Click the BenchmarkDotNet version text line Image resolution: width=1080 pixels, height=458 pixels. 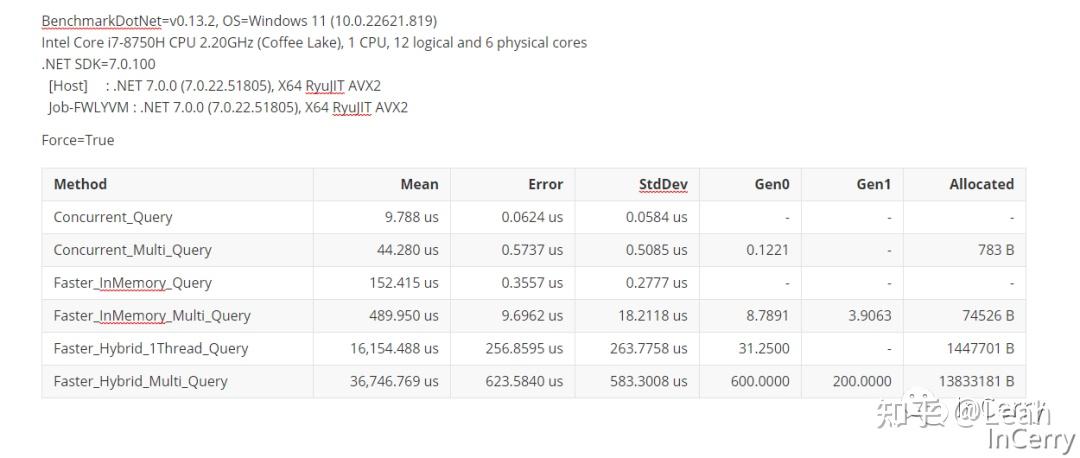tap(239, 21)
